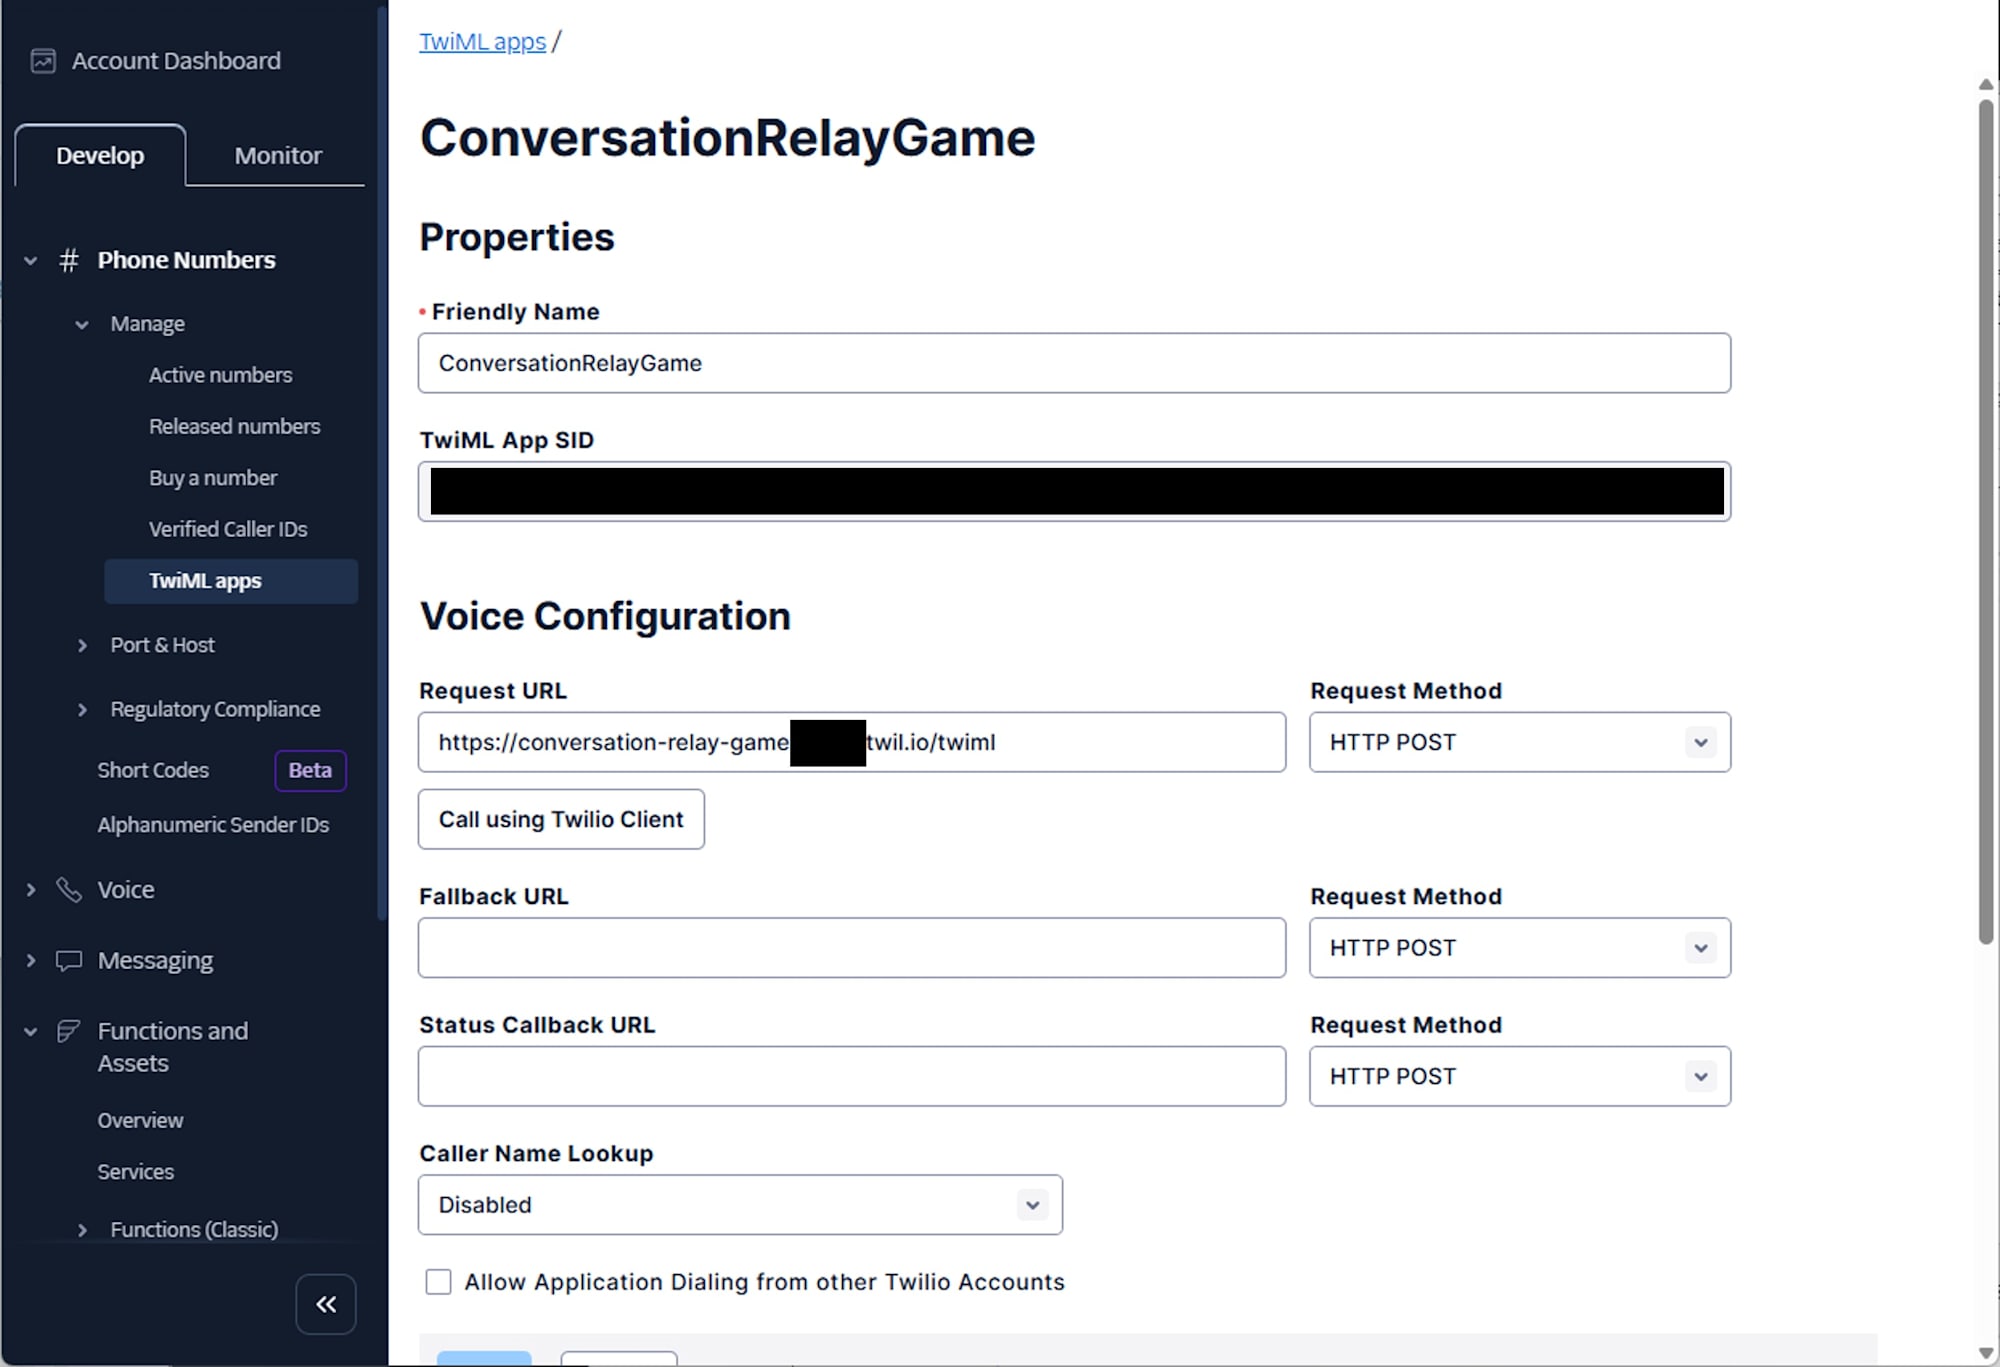Switch to the Monitor tab
2000x1367 pixels.
tap(278, 156)
